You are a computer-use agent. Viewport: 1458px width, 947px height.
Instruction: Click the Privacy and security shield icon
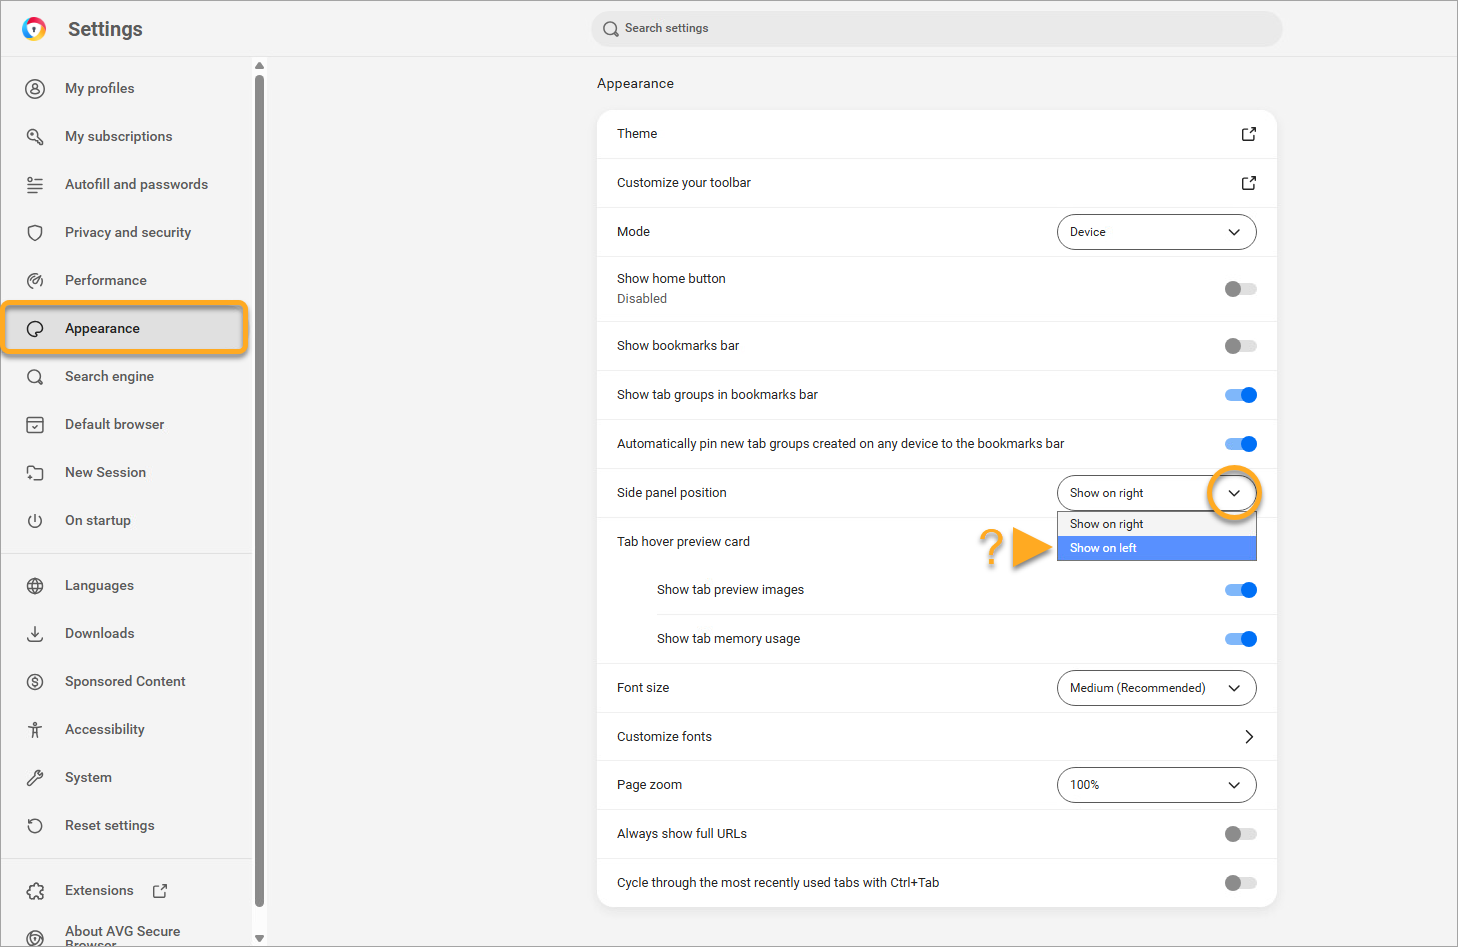pos(35,233)
